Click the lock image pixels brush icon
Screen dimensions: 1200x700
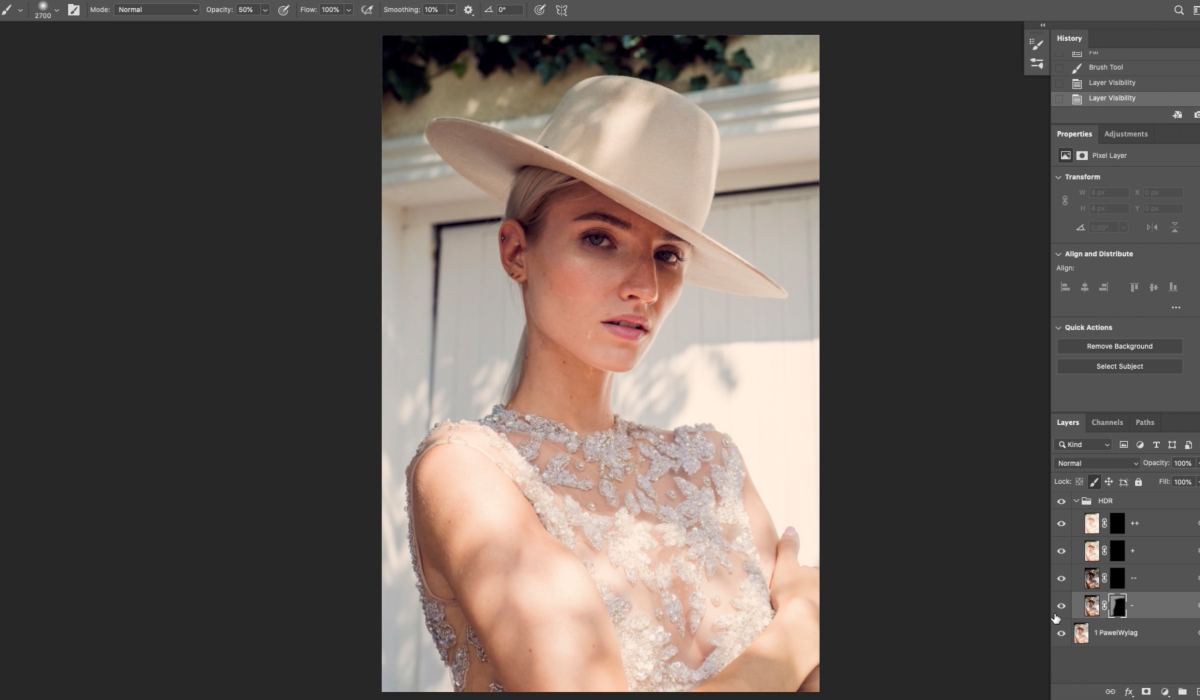(1094, 482)
